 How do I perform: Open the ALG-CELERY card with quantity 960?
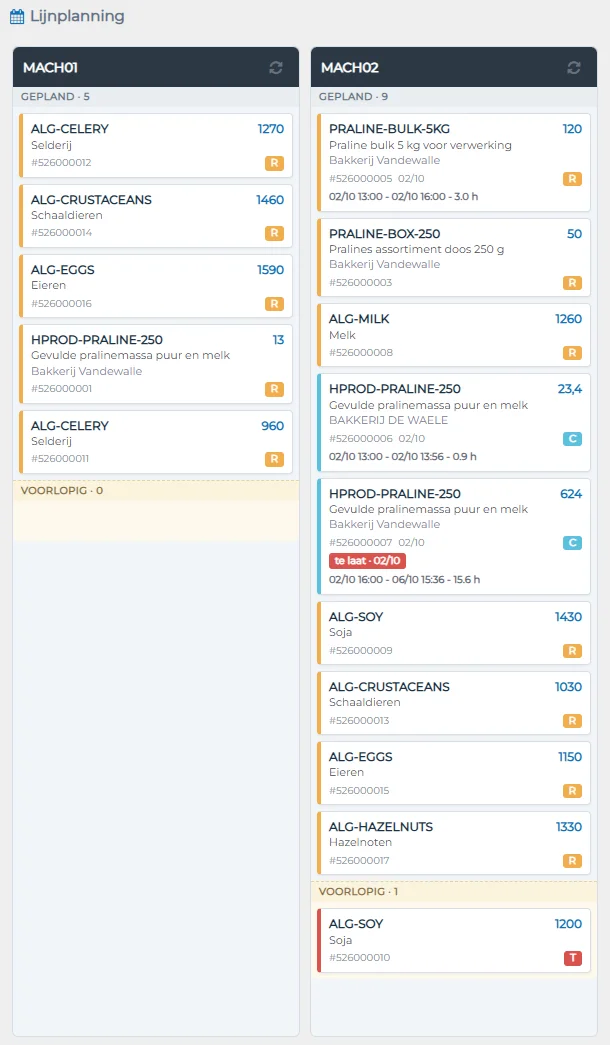tap(156, 442)
